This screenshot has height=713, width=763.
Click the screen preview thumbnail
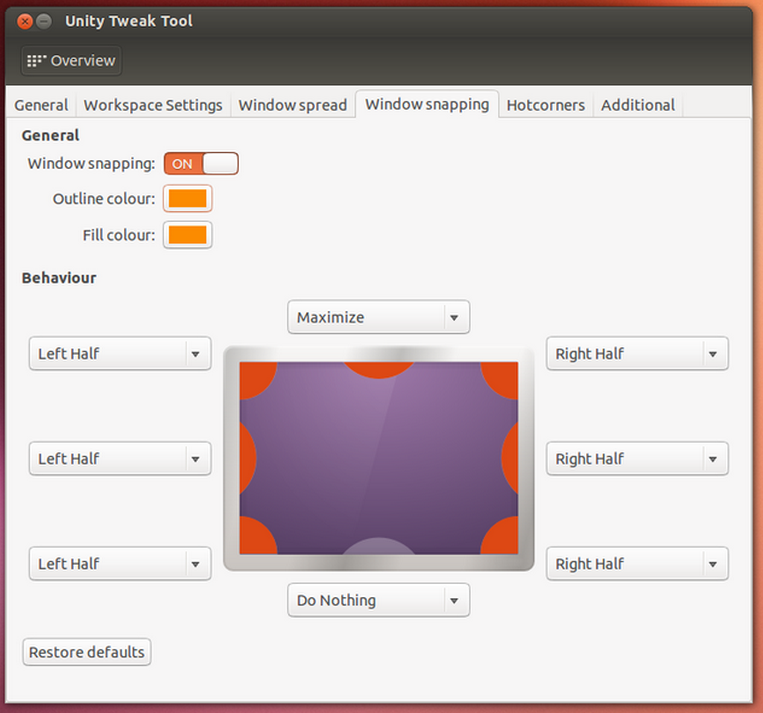(379, 458)
